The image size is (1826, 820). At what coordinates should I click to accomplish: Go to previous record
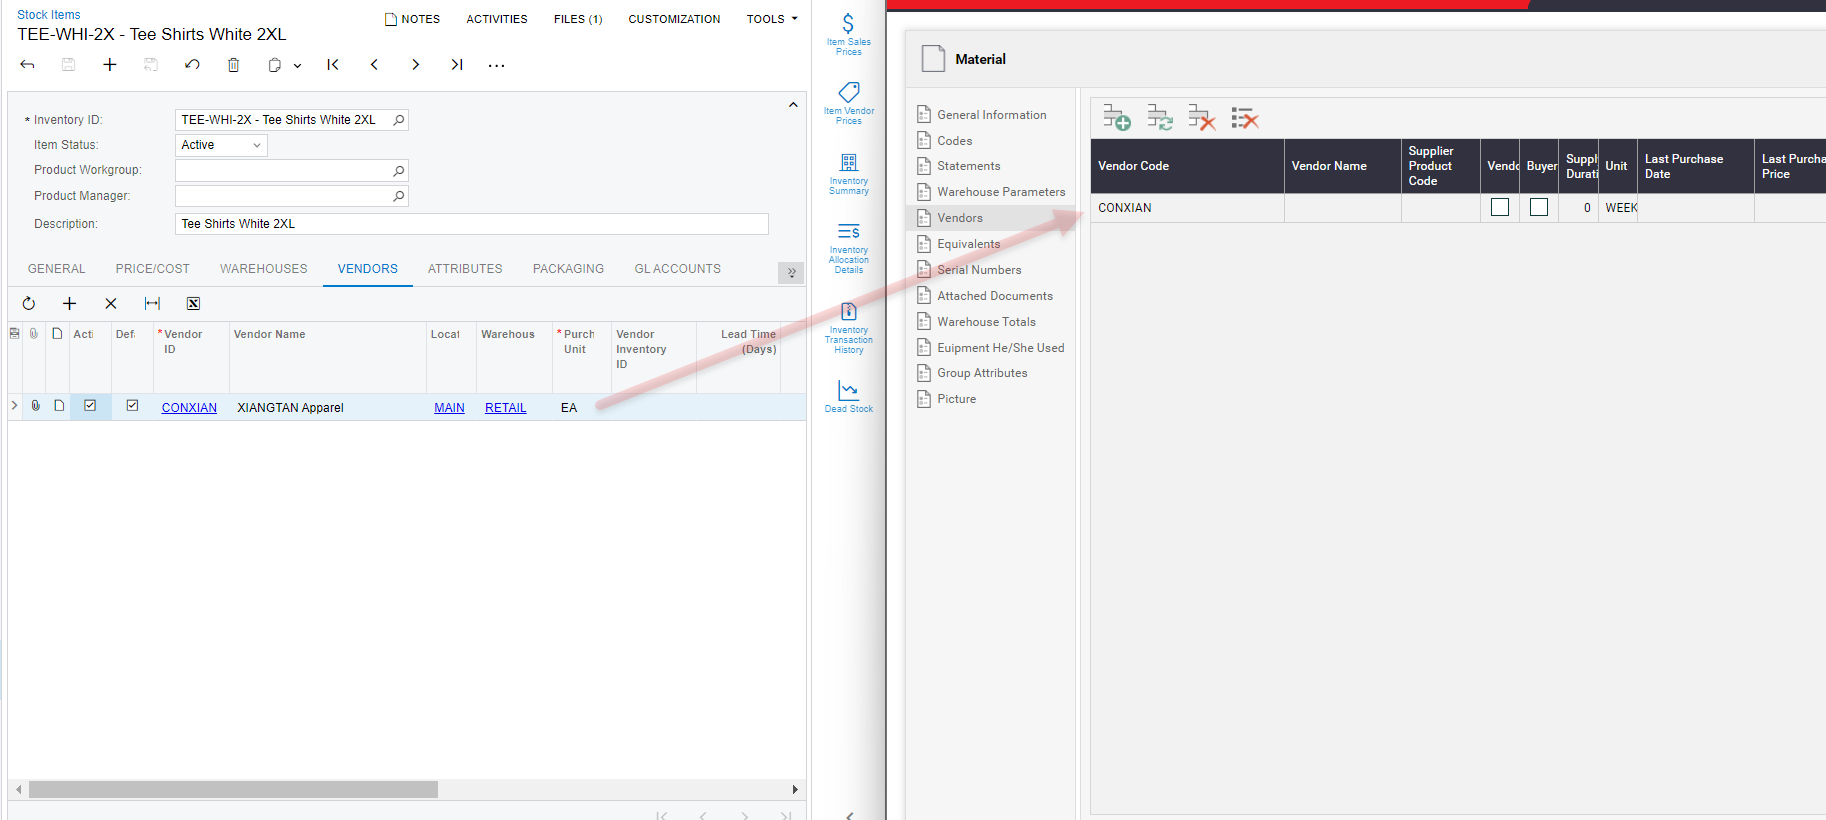click(x=374, y=65)
